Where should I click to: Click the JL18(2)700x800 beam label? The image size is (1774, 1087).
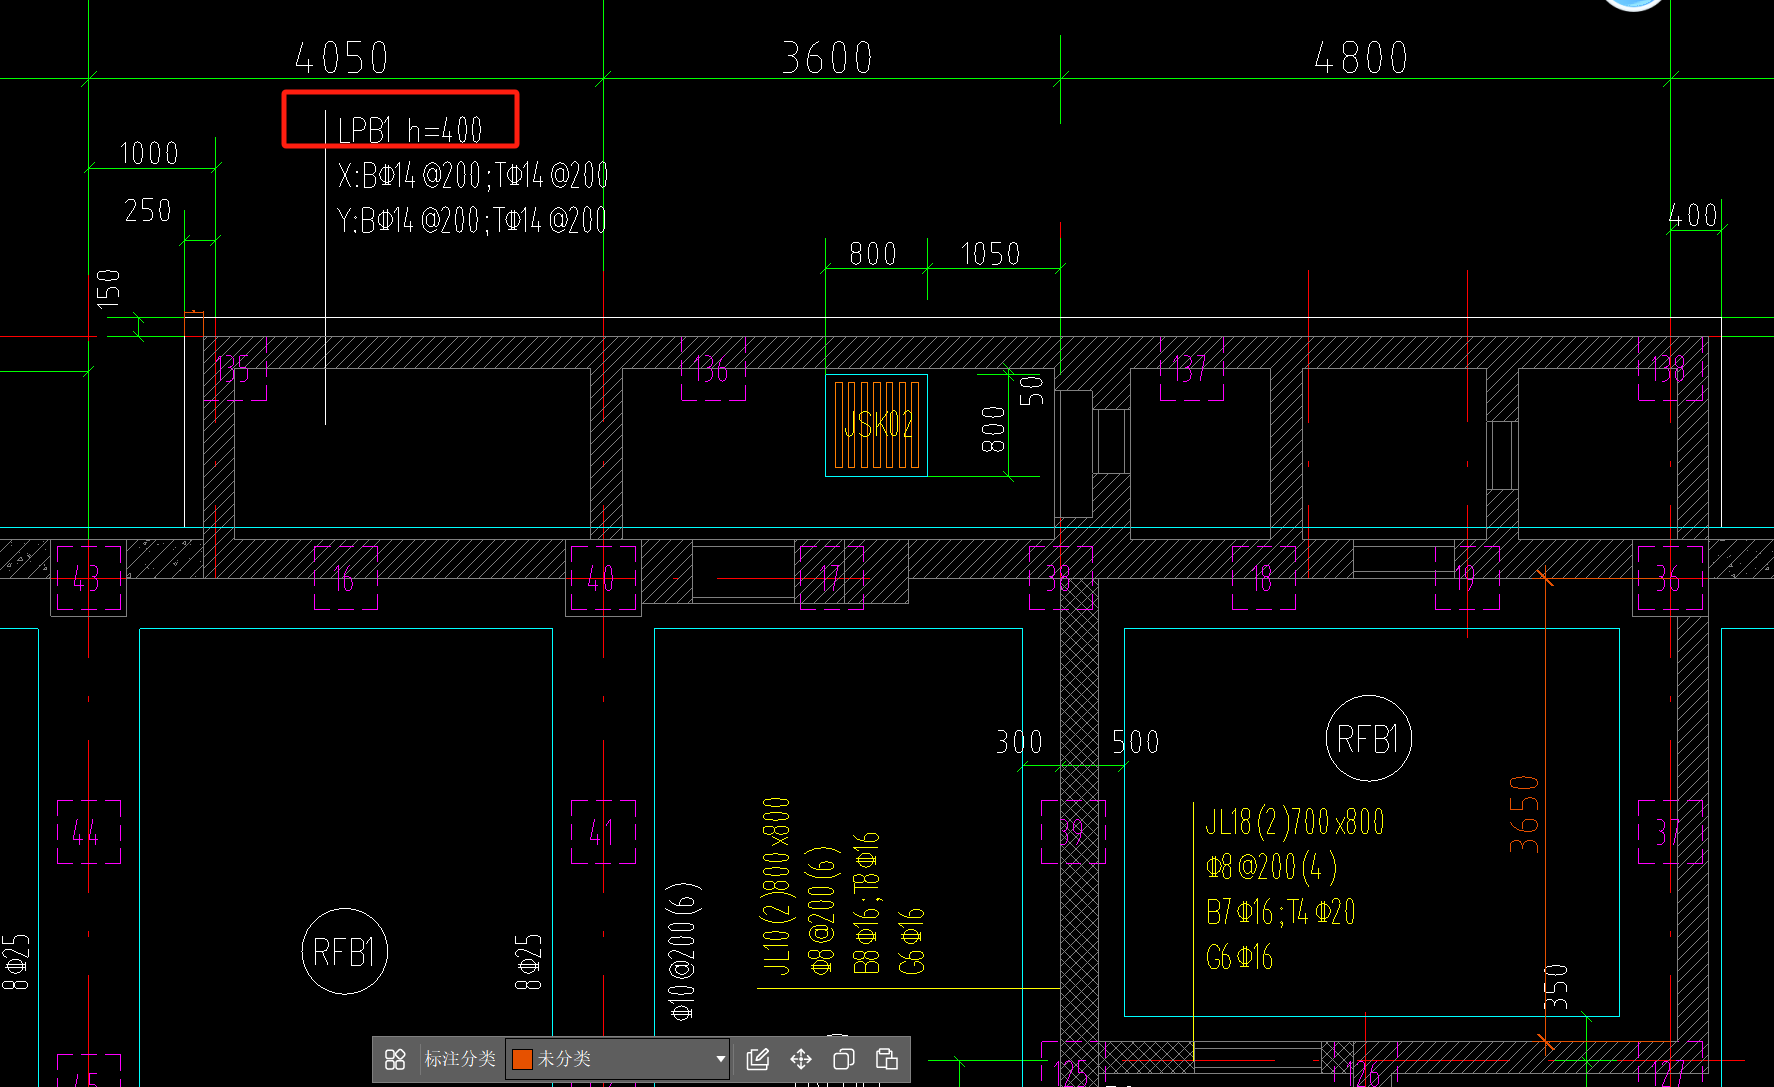coord(1295,822)
